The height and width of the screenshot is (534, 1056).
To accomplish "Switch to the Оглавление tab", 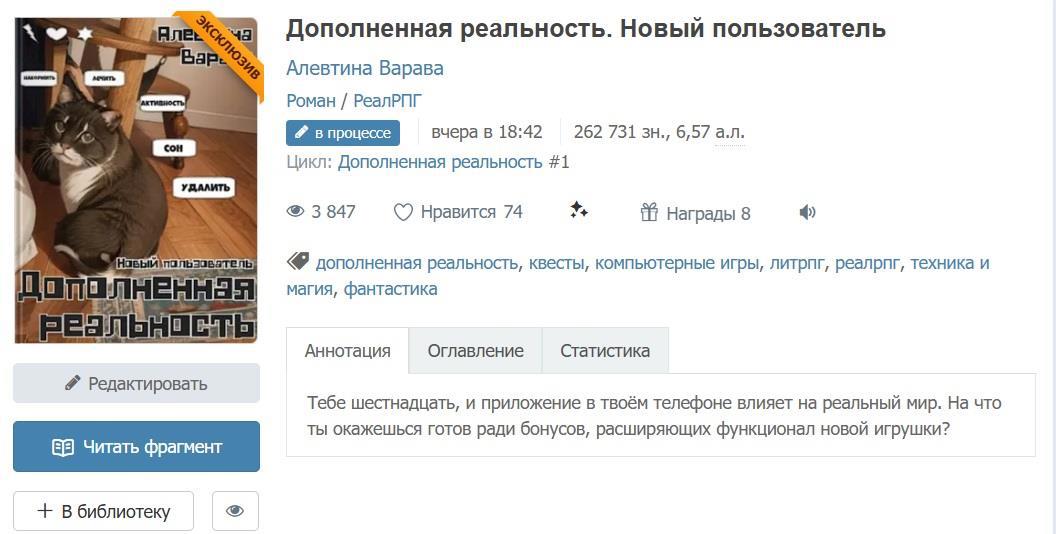I will tap(475, 351).
